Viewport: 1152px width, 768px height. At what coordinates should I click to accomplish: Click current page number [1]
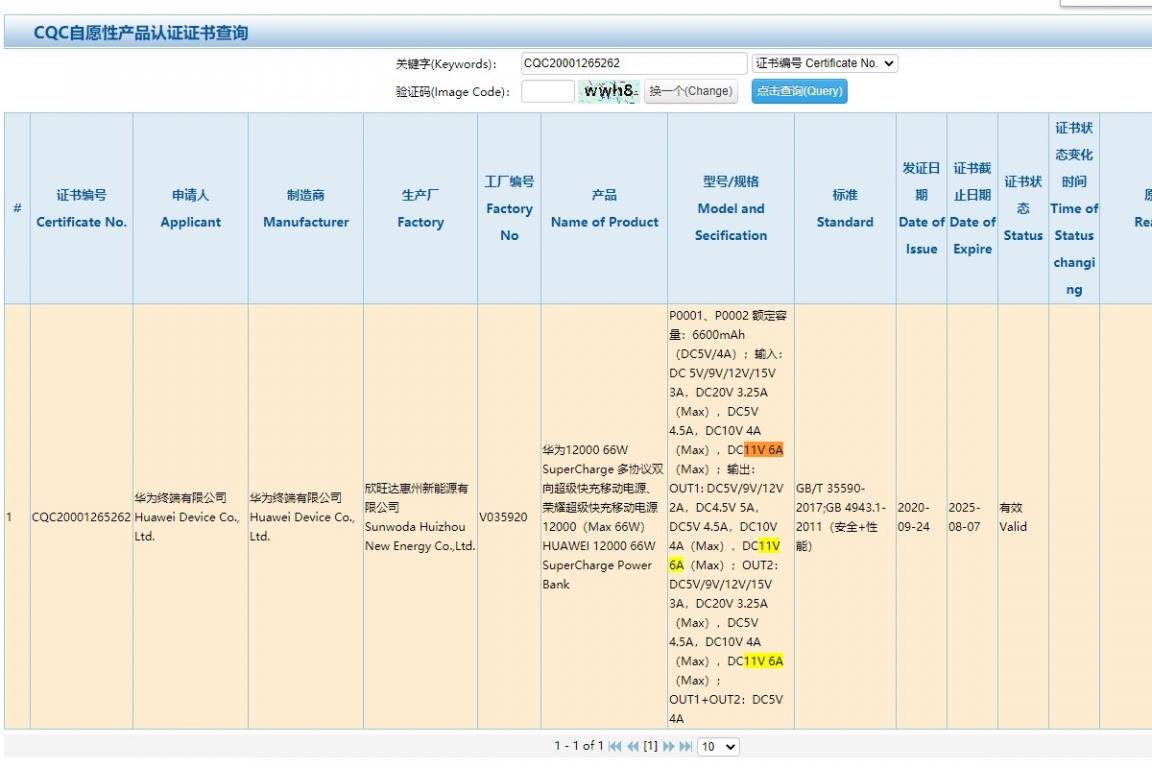coord(650,746)
